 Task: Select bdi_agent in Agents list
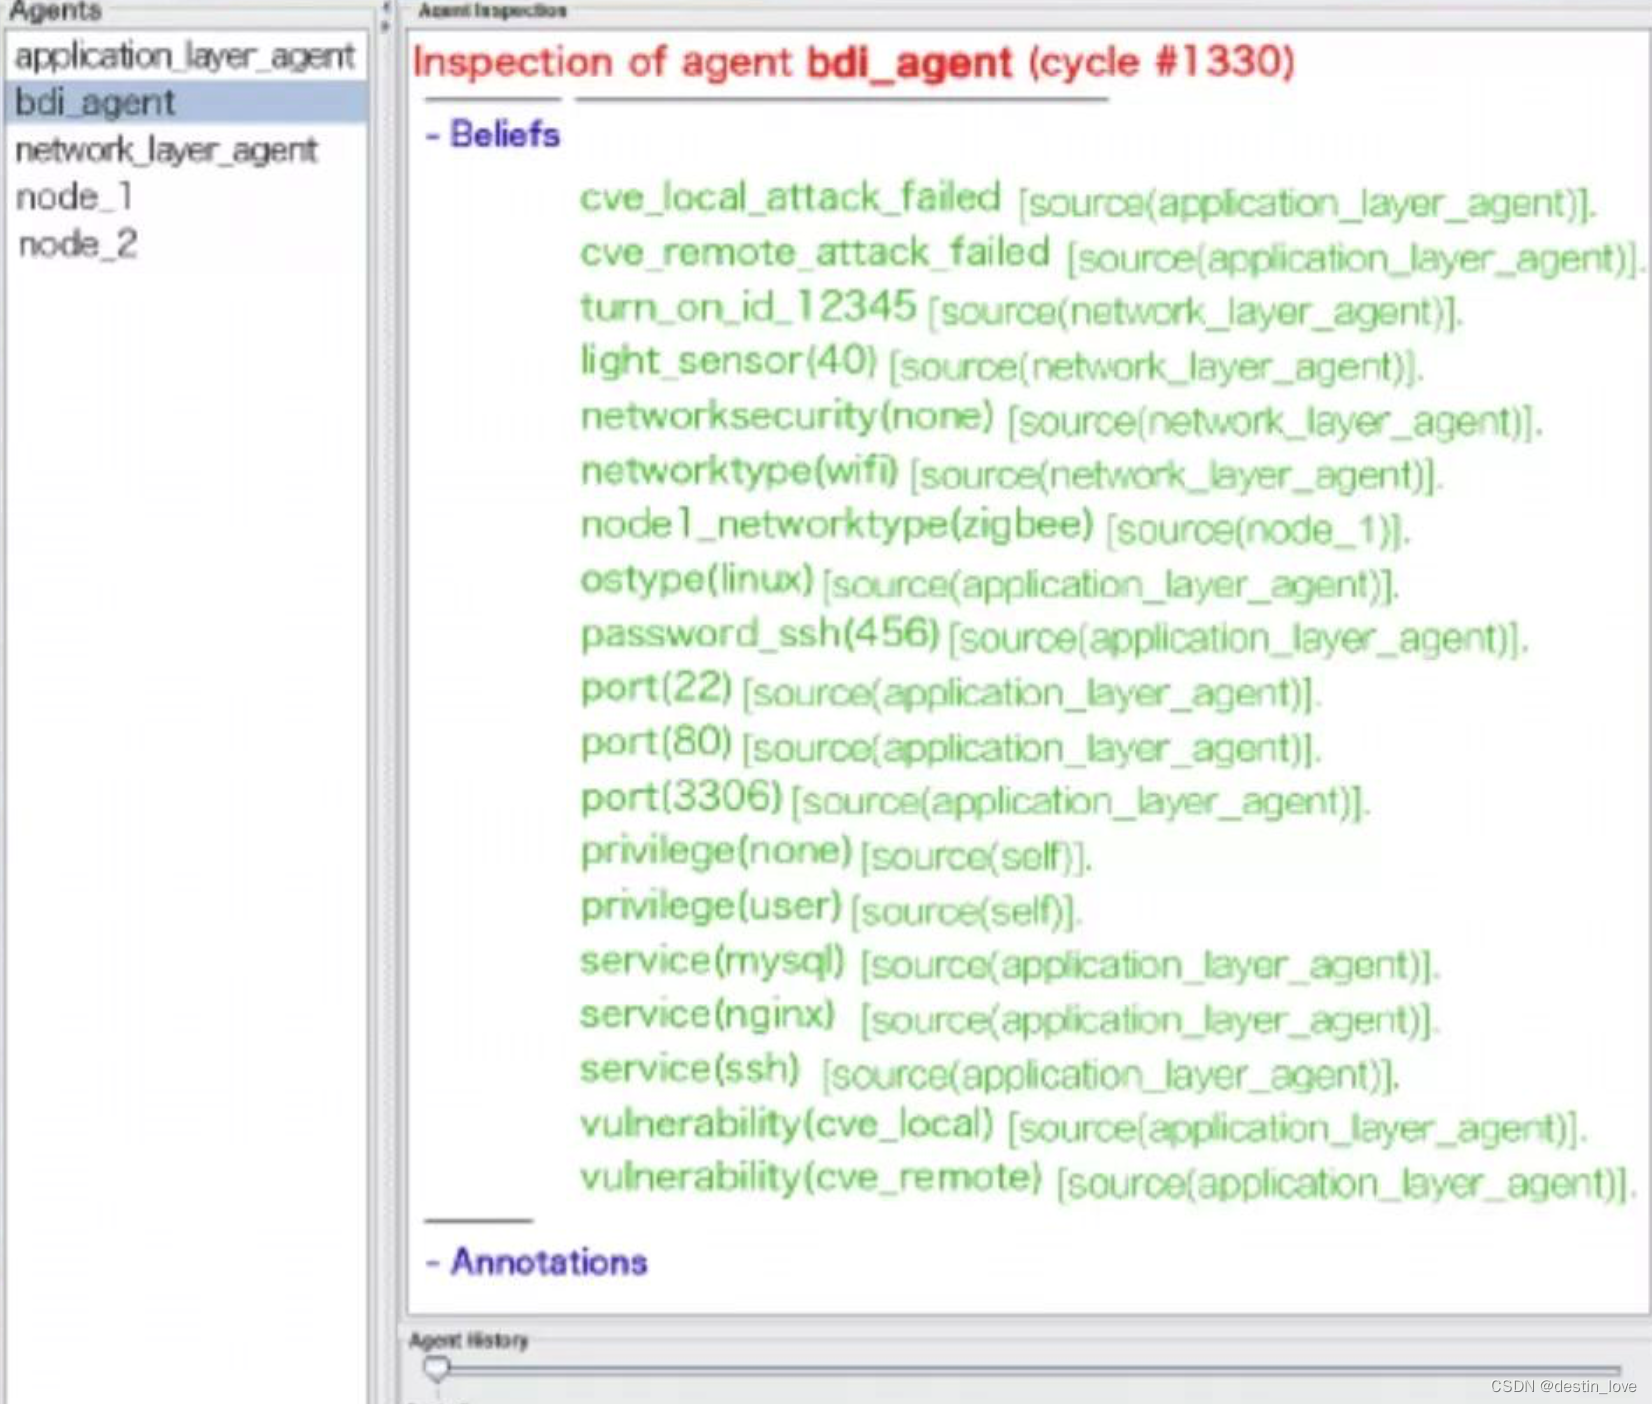pyautogui.click(x=185, y=103)
